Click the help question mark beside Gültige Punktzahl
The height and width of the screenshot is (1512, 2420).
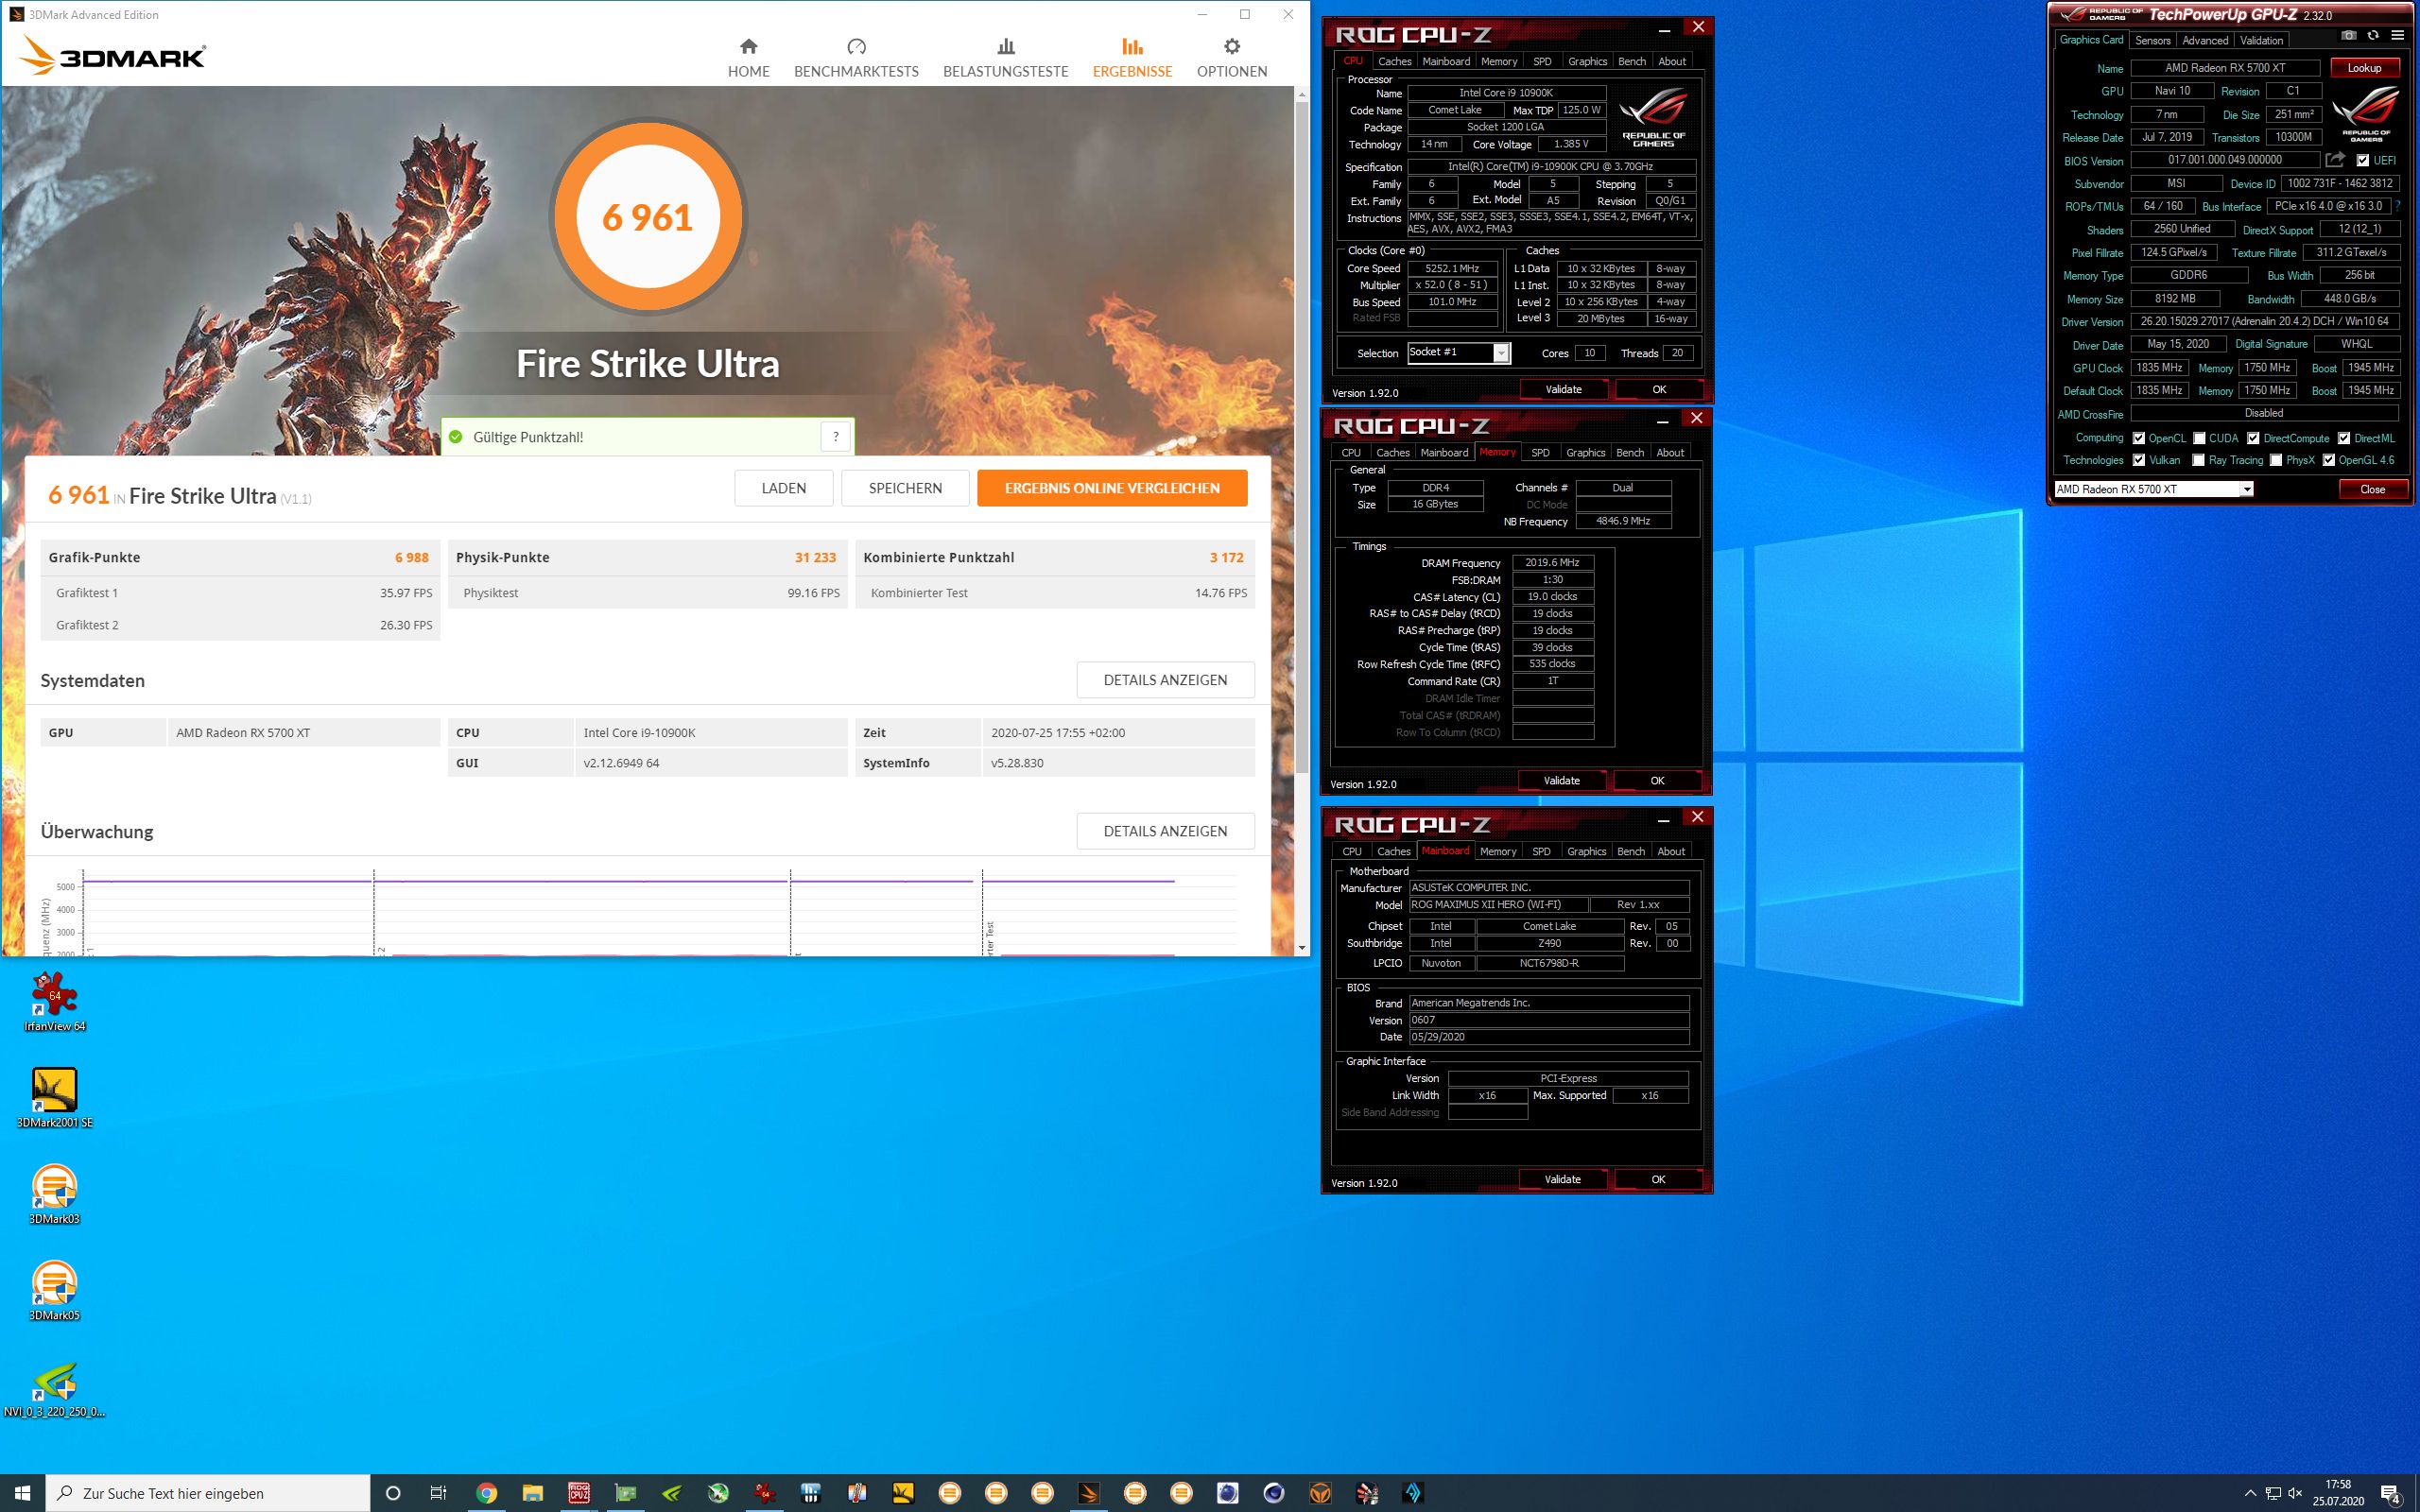(836, 437)
